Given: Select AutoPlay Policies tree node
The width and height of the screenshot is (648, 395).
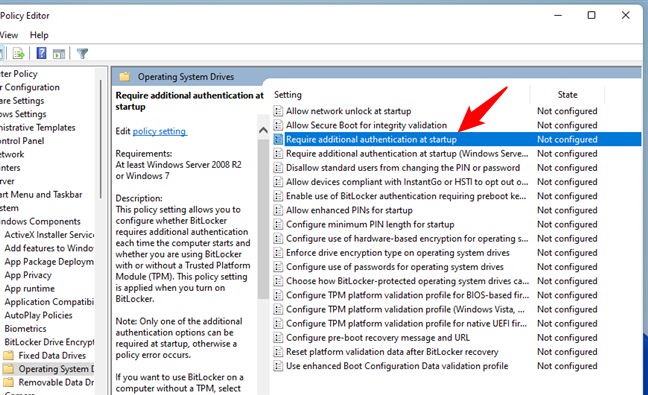Looking at the screenshot, I should 38,315.
